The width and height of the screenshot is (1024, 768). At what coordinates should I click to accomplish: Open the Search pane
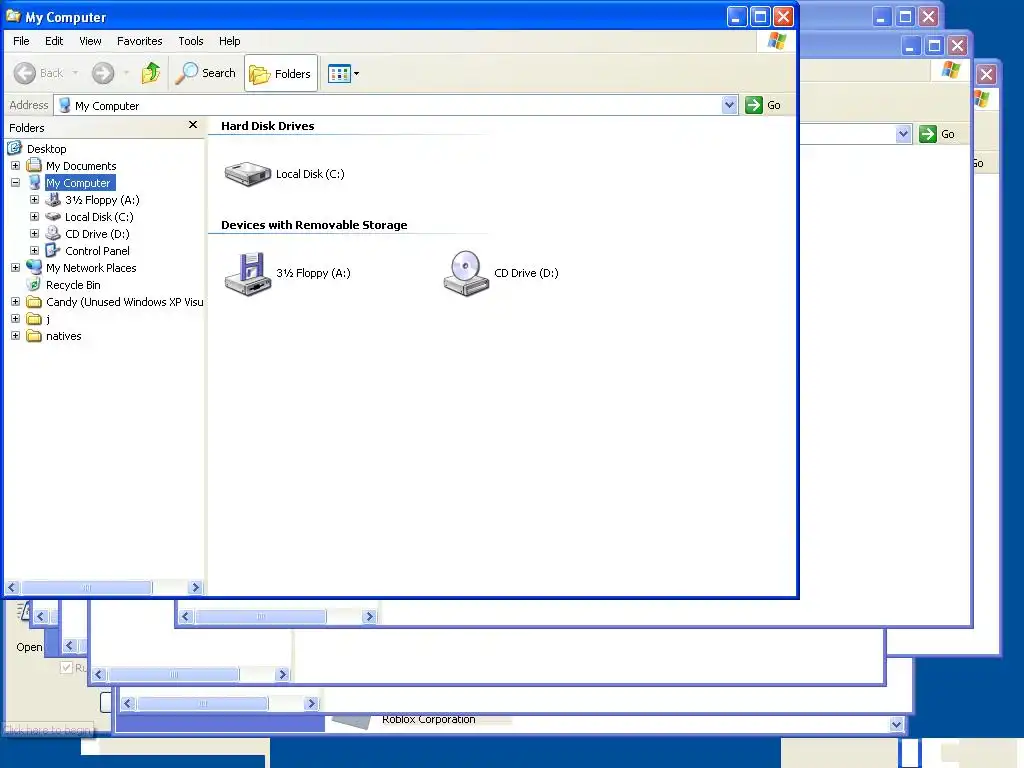206,73
